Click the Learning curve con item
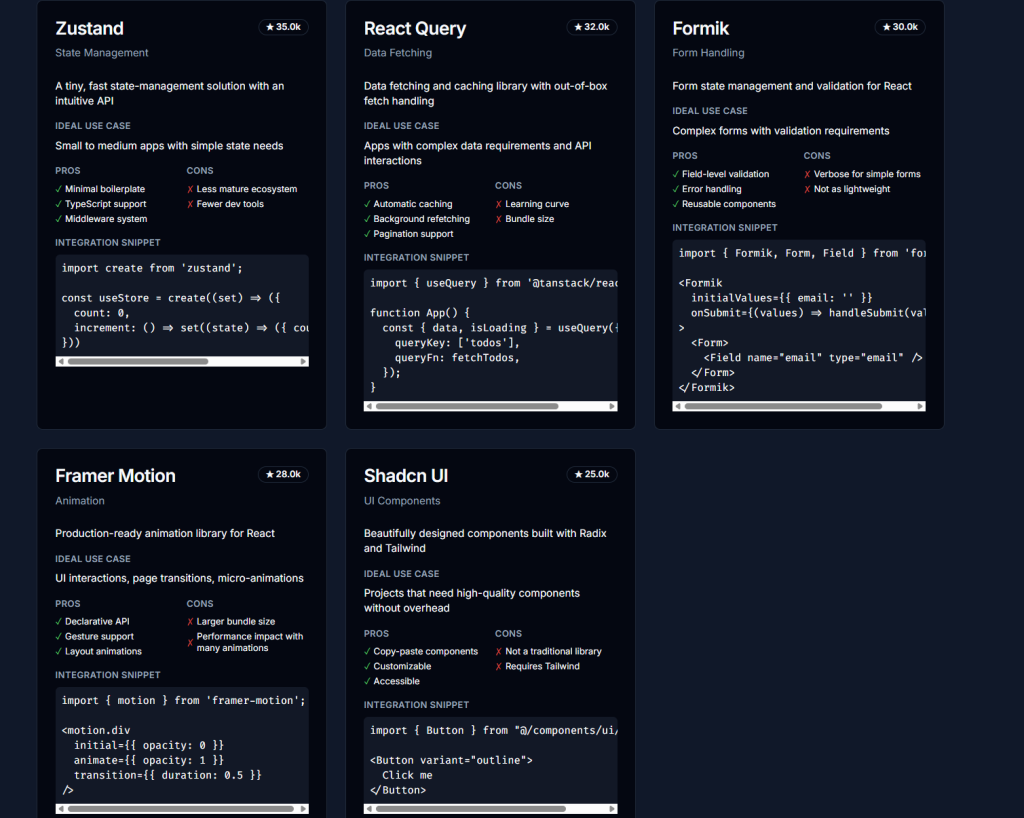Image resolution: width=1024 pixels, height=818 pixels. 532,204
